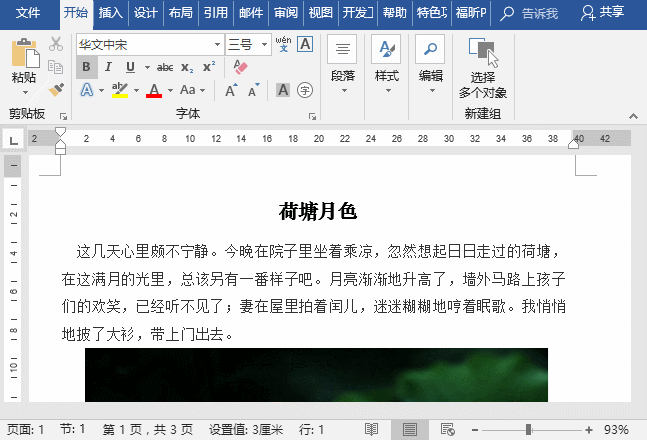Click the 93% zoom level
Image resolution: width=647 pixels, height=440 pixels.
616,430
